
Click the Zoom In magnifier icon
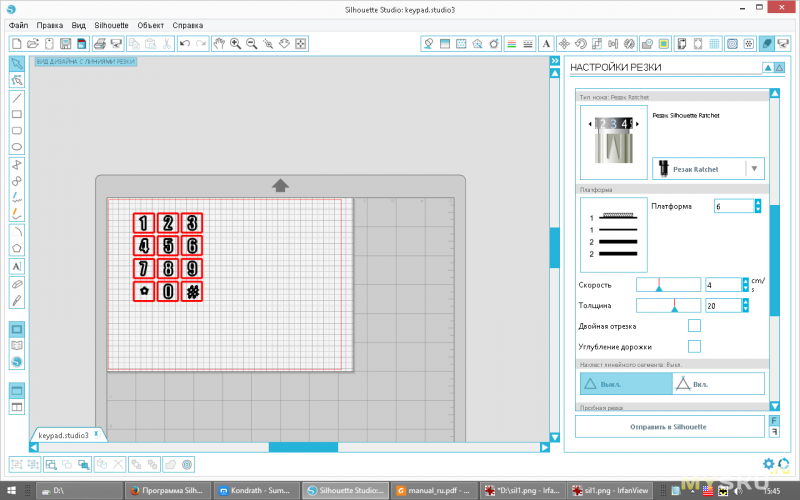point(235,44)
